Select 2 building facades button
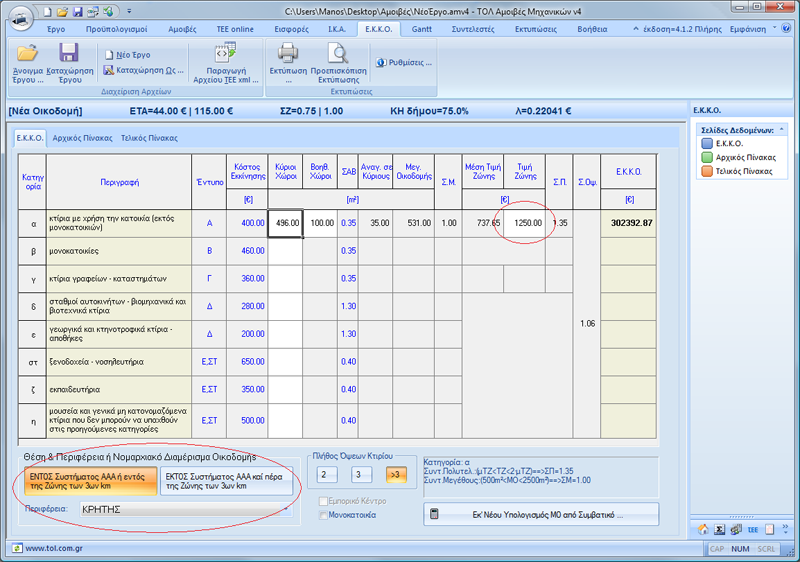800x562 pixels. (327, 475)
